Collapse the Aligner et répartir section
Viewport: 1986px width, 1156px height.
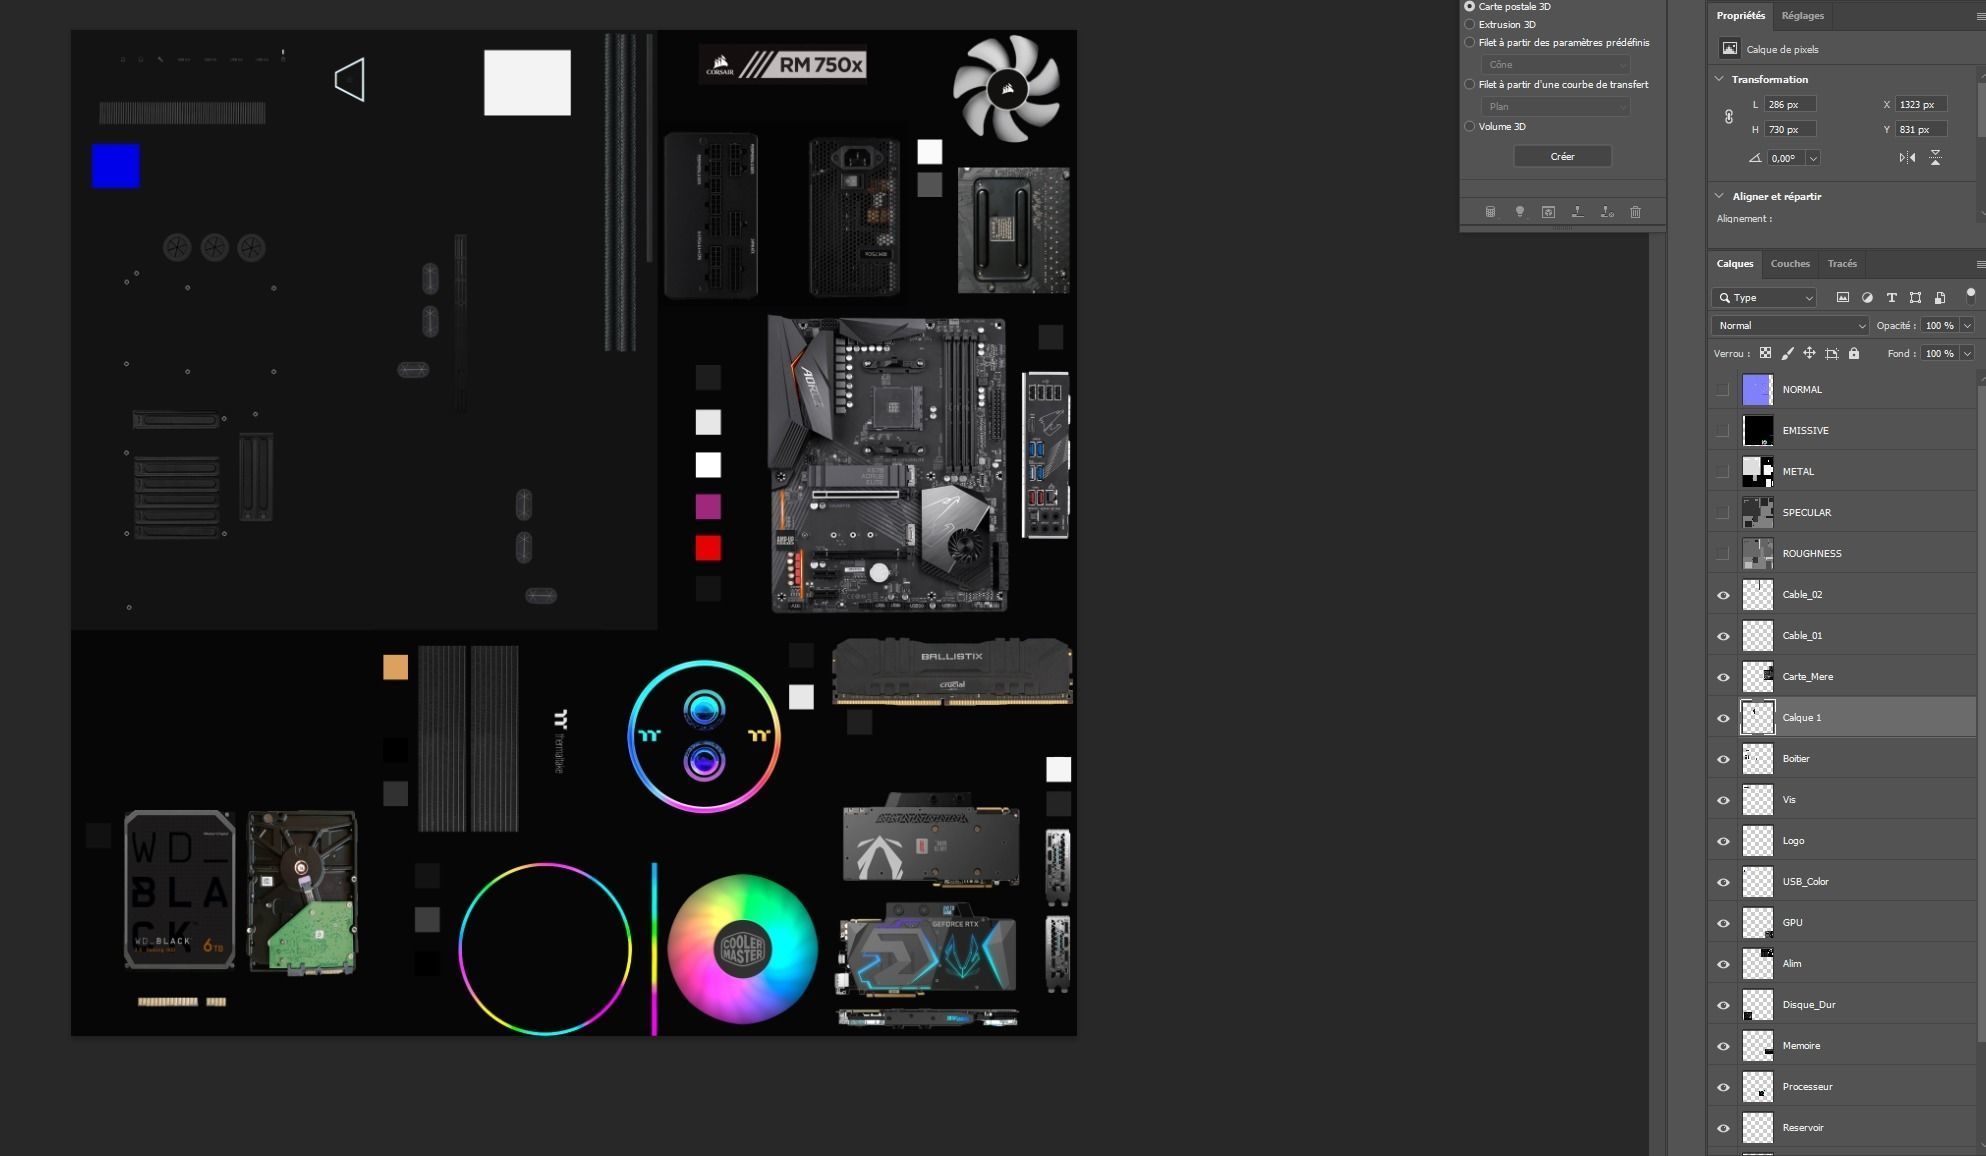pos(1719,196)
